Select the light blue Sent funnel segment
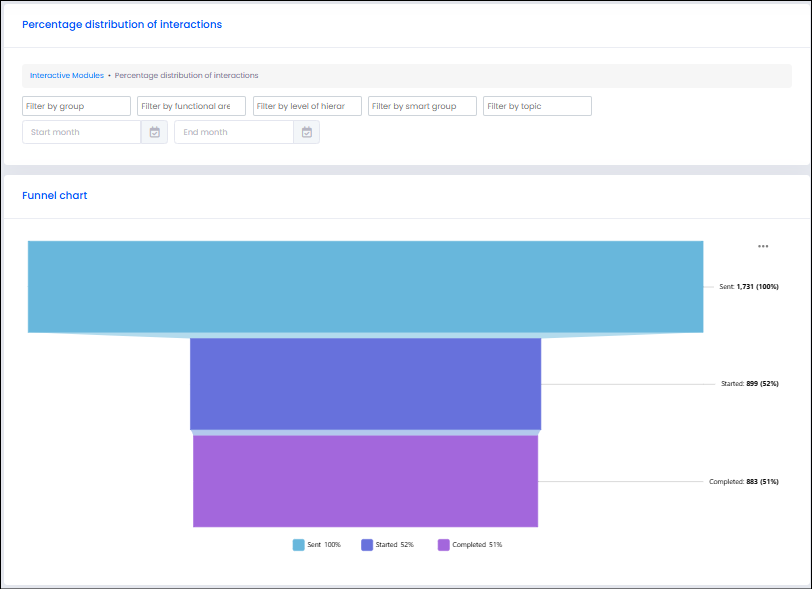The image size is (812, 589). pyautogui.click(x=366, y=286)
